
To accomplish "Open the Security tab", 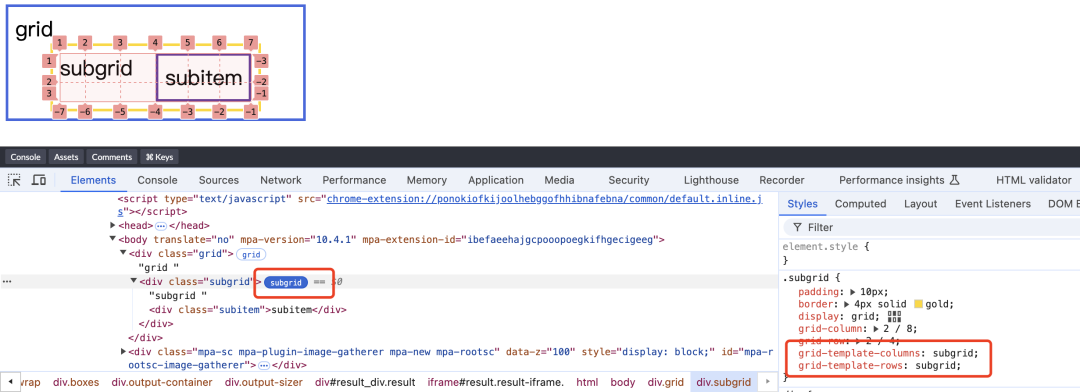I will [x=629, y=180].
